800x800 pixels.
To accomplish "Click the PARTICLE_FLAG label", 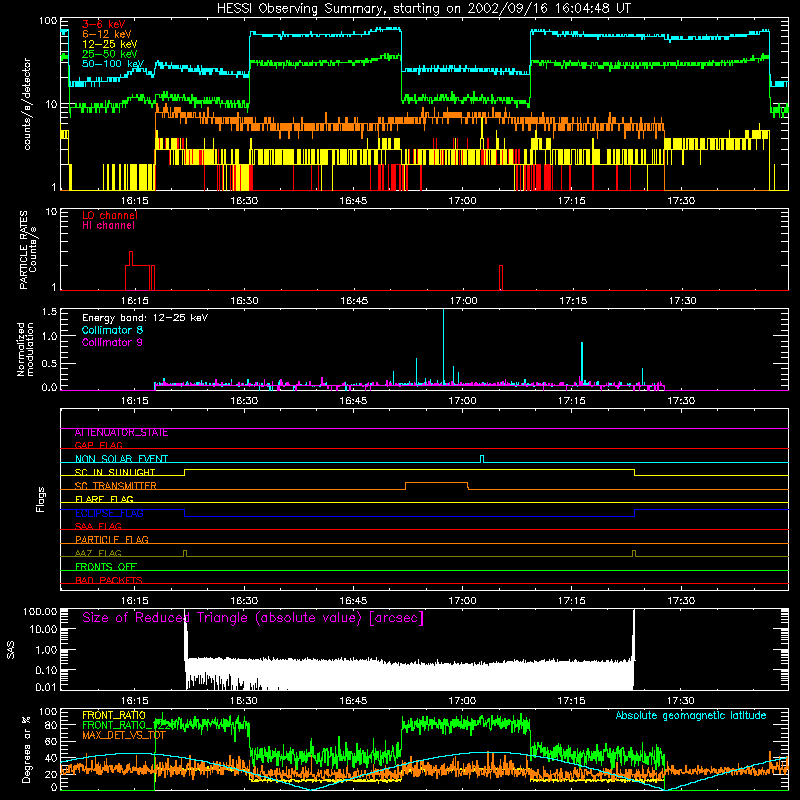I will (112, 540).
